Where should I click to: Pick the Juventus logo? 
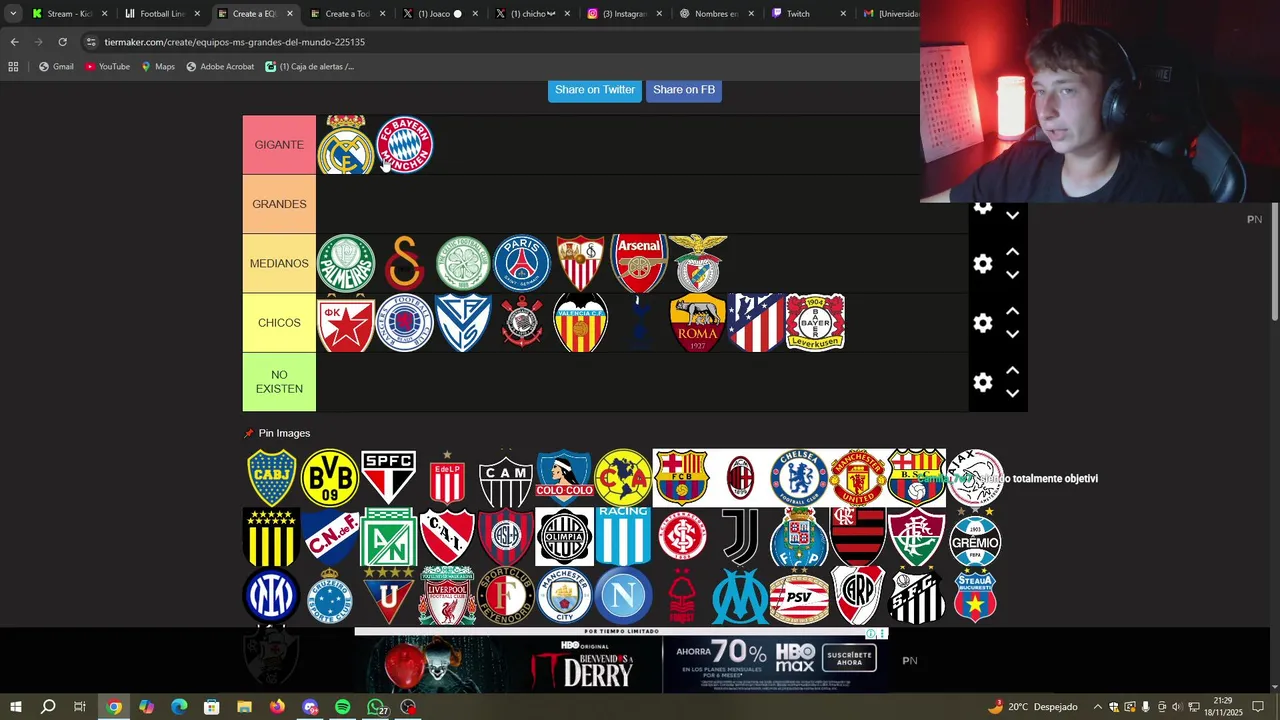click(741, 537)
